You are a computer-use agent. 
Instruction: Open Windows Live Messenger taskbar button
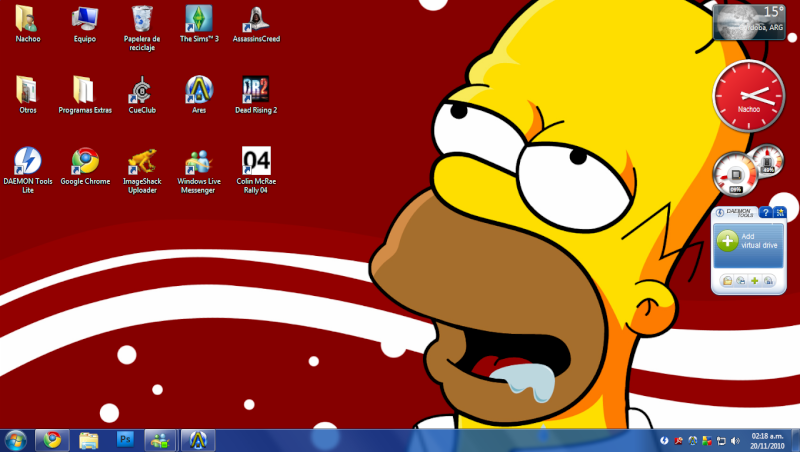coord(160,440)
